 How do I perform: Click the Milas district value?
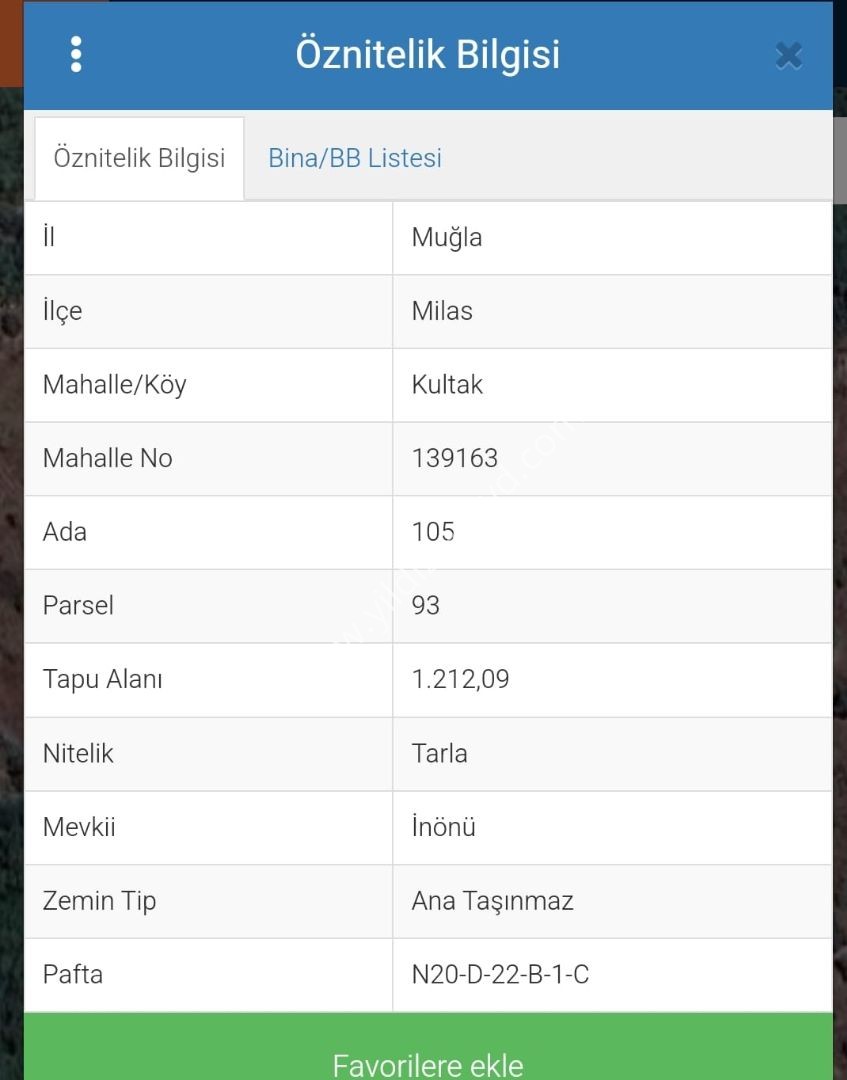[442, 311]
